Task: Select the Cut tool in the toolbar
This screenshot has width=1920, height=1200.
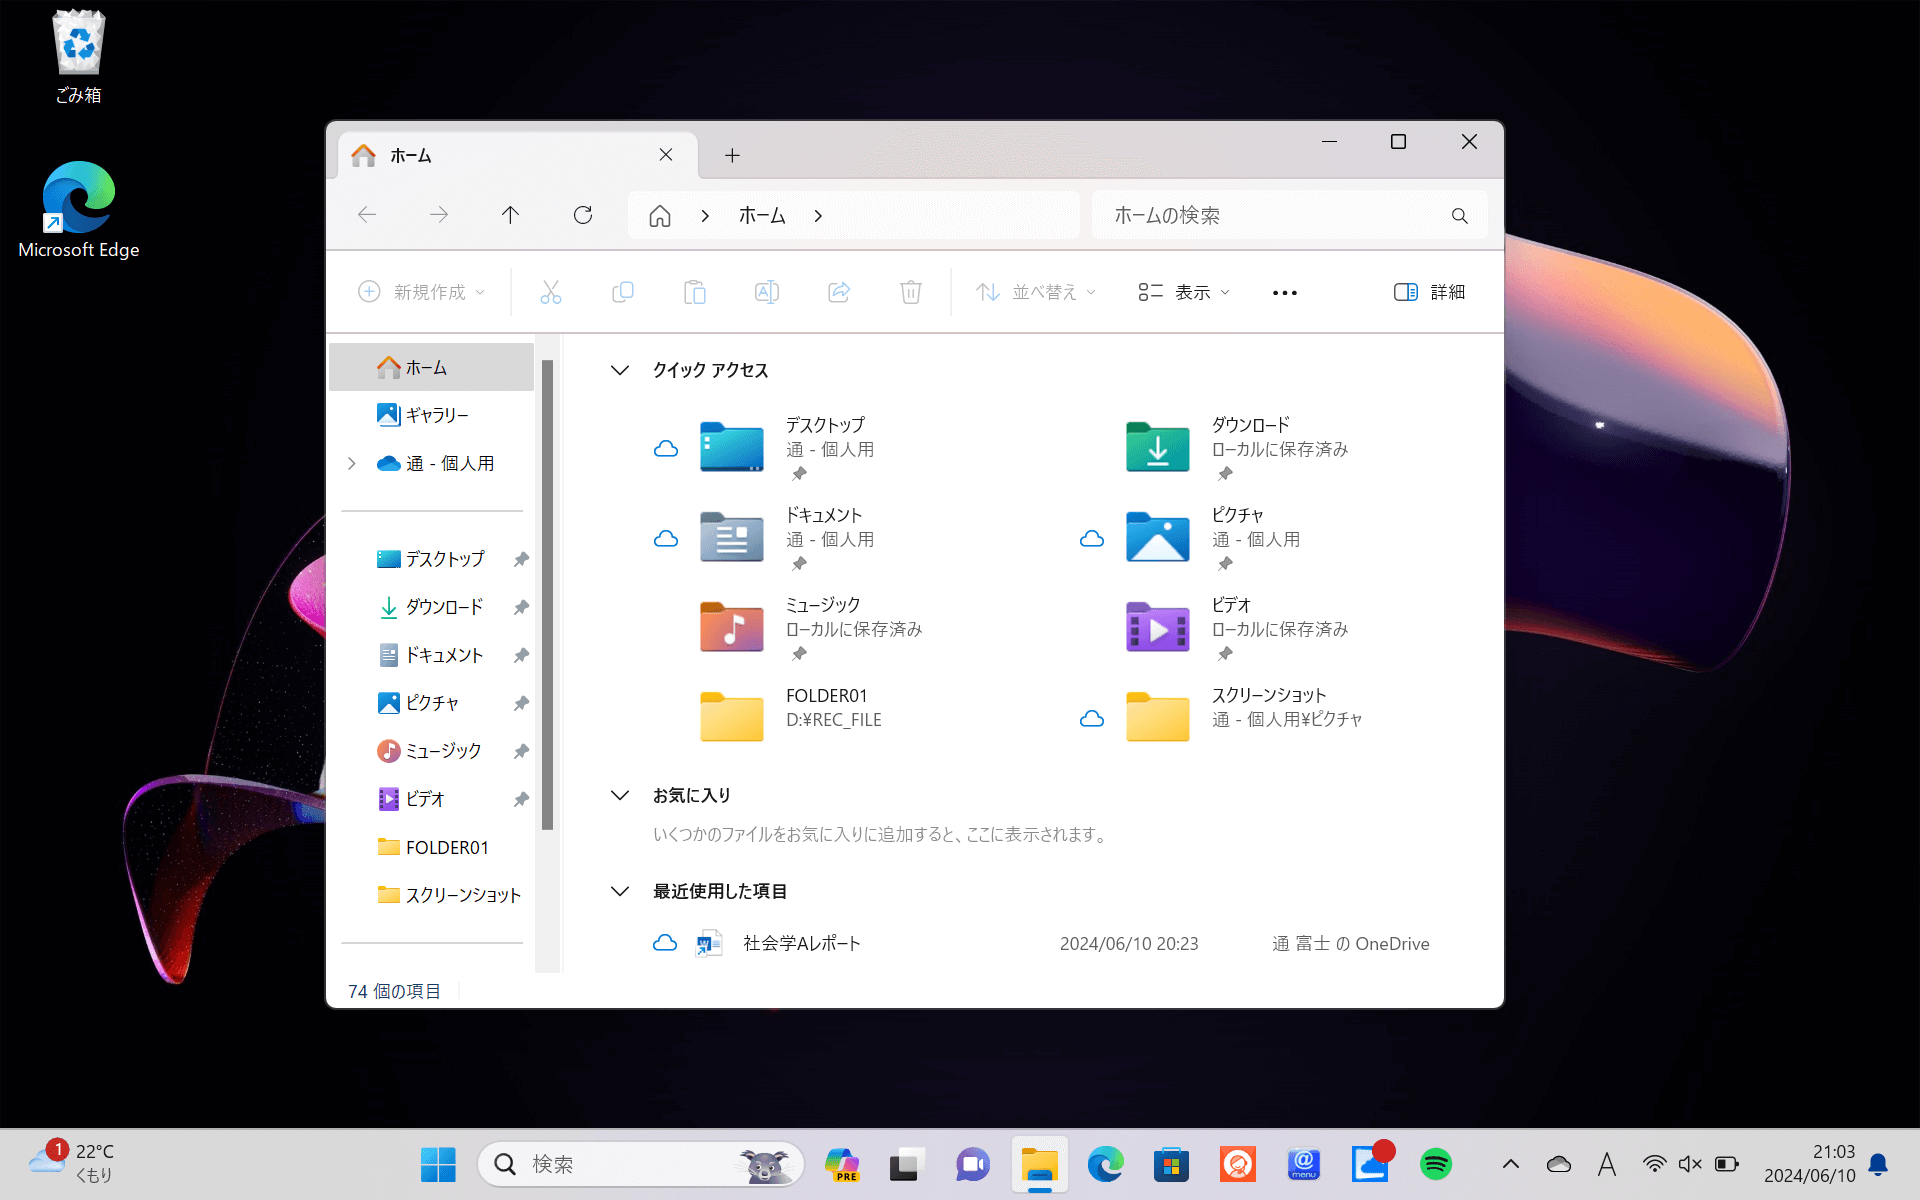Action: 551,291
